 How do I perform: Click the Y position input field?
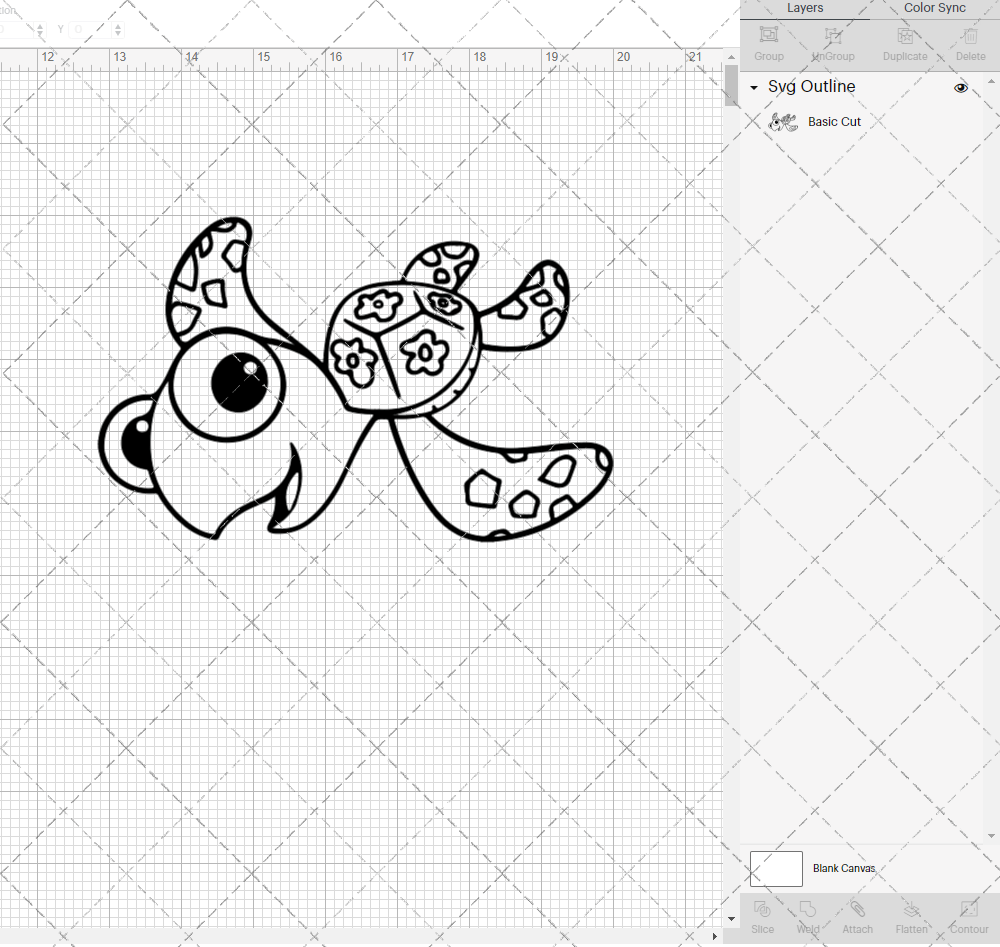(x=90, y=29)
